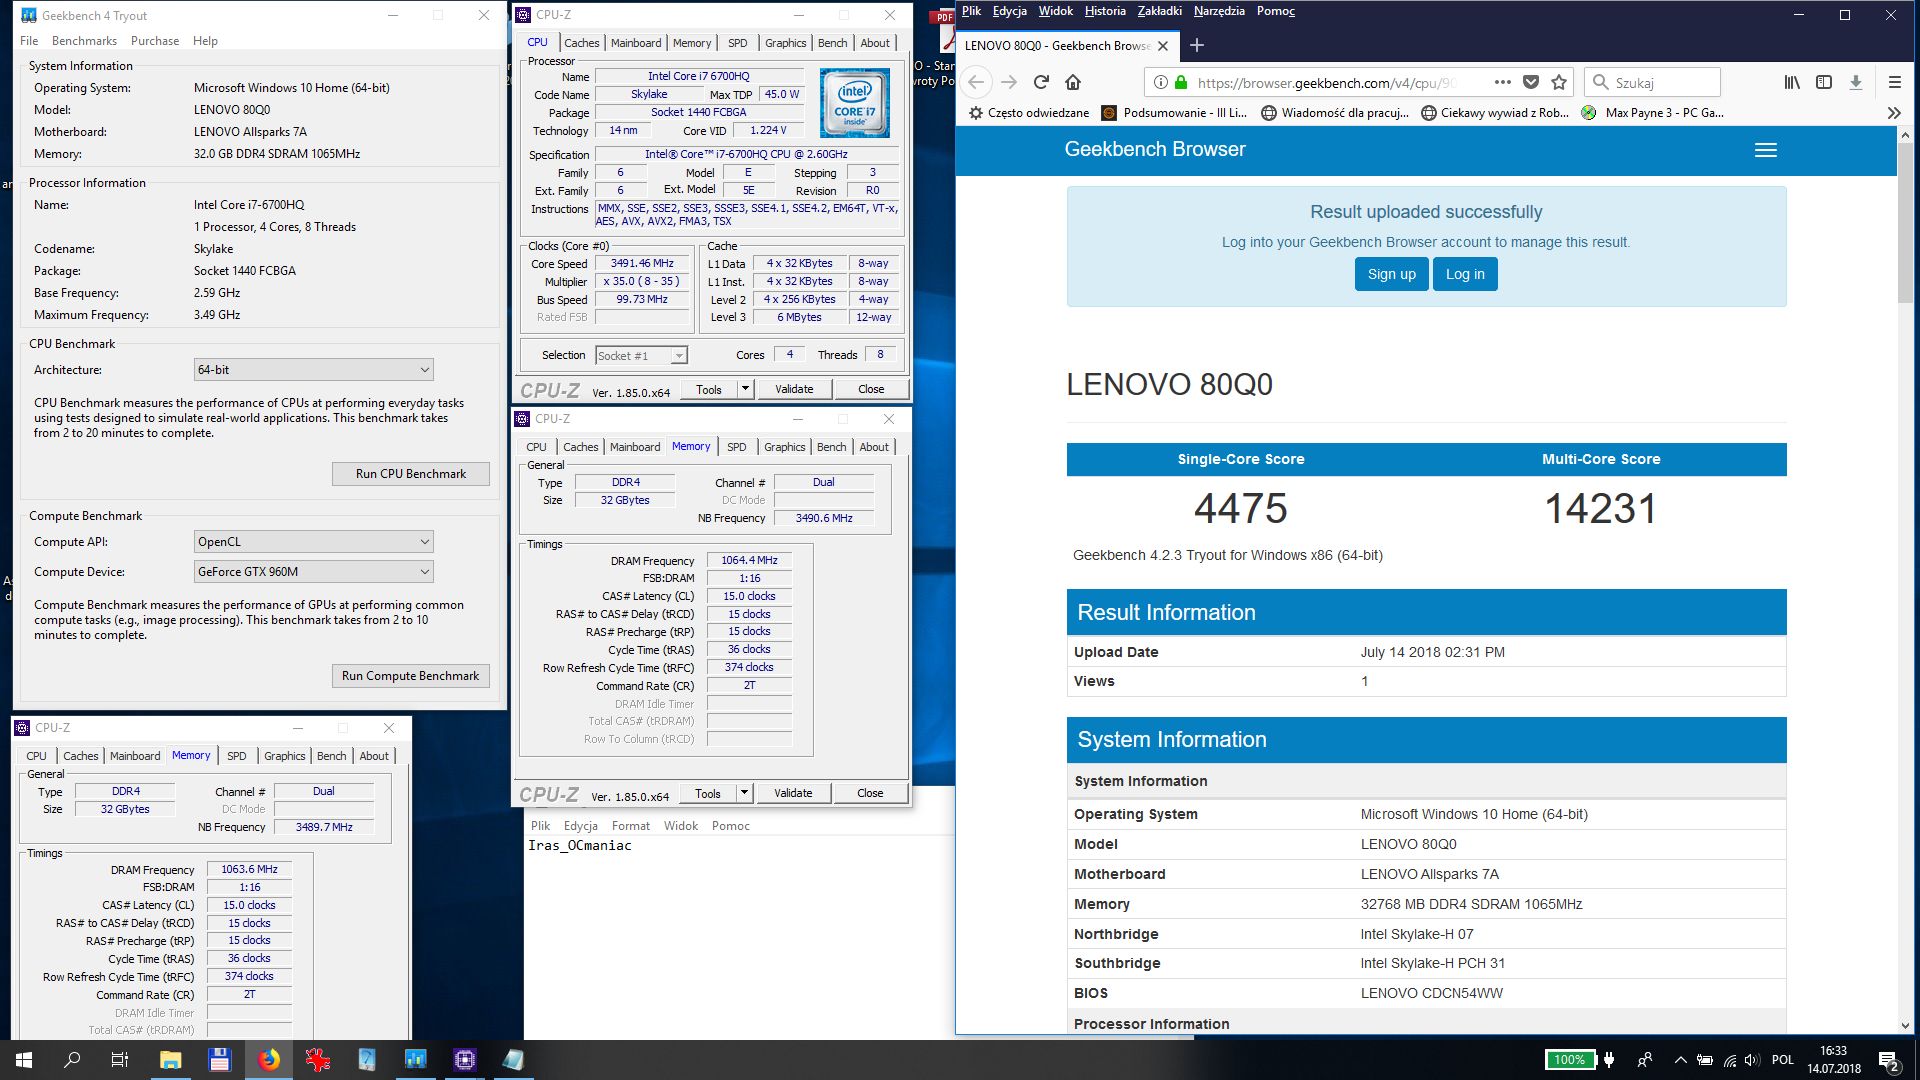Screen dimensions: 1920x1080
Task: Click the POL language indicator
Action: (1782, 1060)
